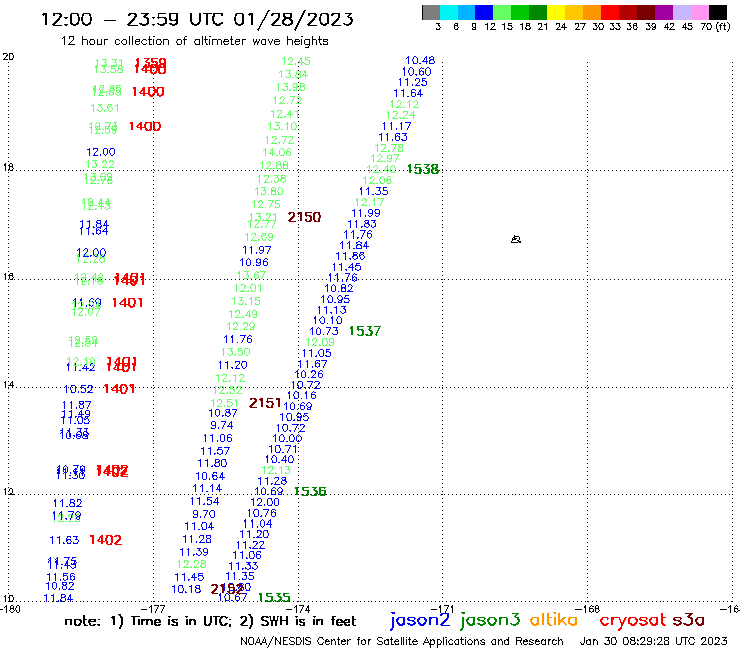This screenshot has height=650, width=740.
Task: Click the wave height value 12.45
Action: click(x=296, y=61)
